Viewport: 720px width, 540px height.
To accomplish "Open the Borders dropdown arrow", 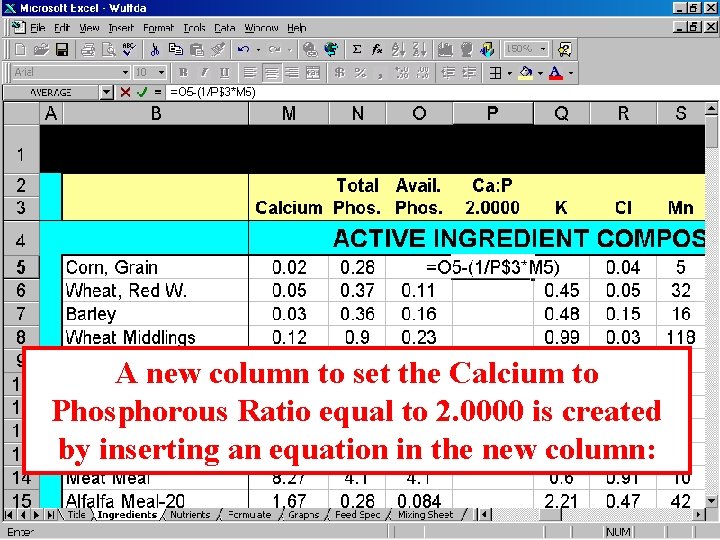I will click(510, 73).
